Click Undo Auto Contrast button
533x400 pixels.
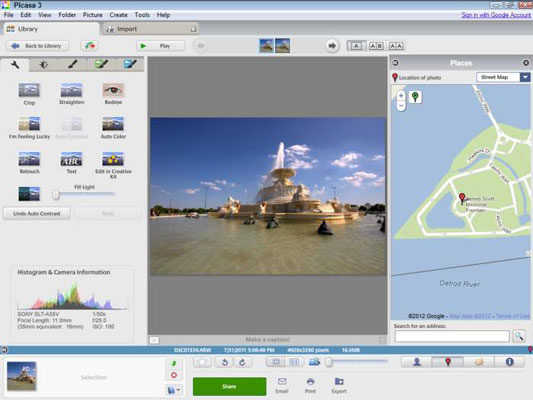coord(37,213)
